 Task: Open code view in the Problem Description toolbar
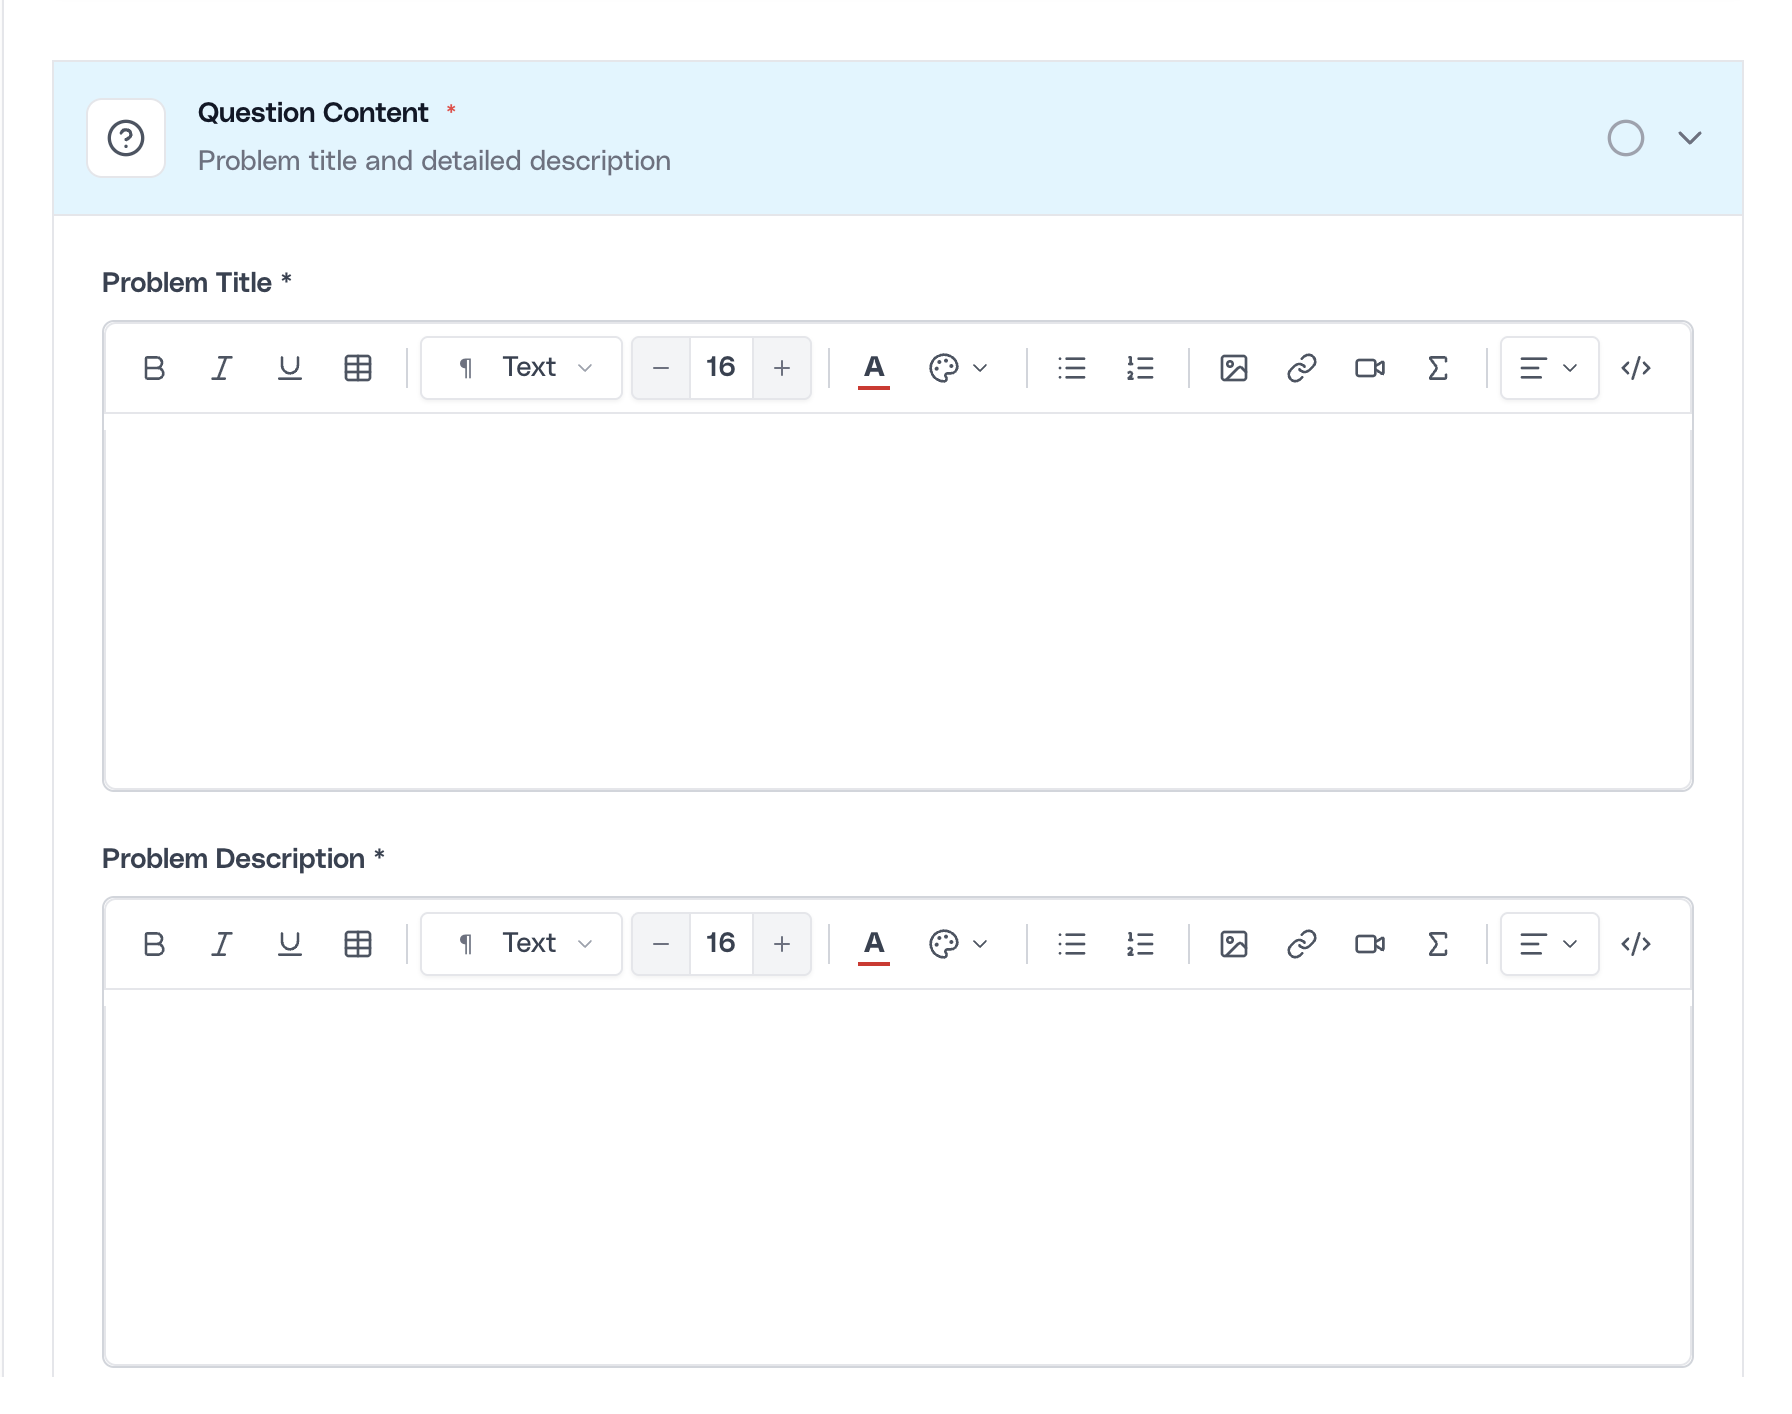tap(1636, 943)
